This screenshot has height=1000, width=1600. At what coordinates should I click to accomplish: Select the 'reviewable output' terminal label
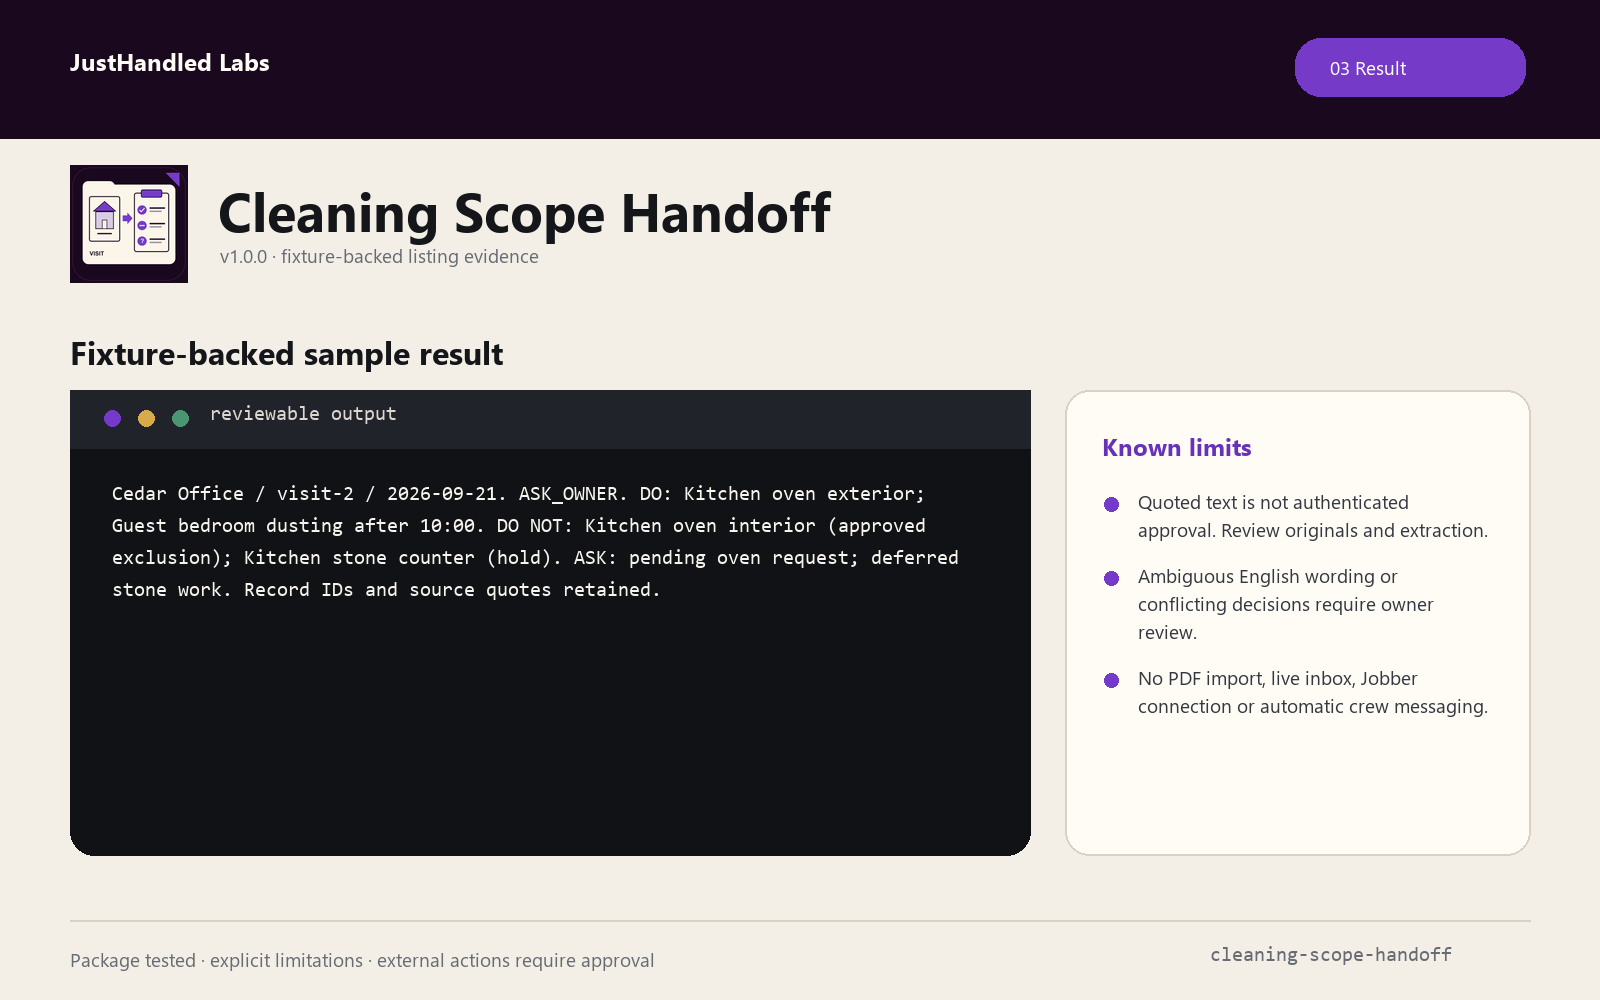coord(303,414)
